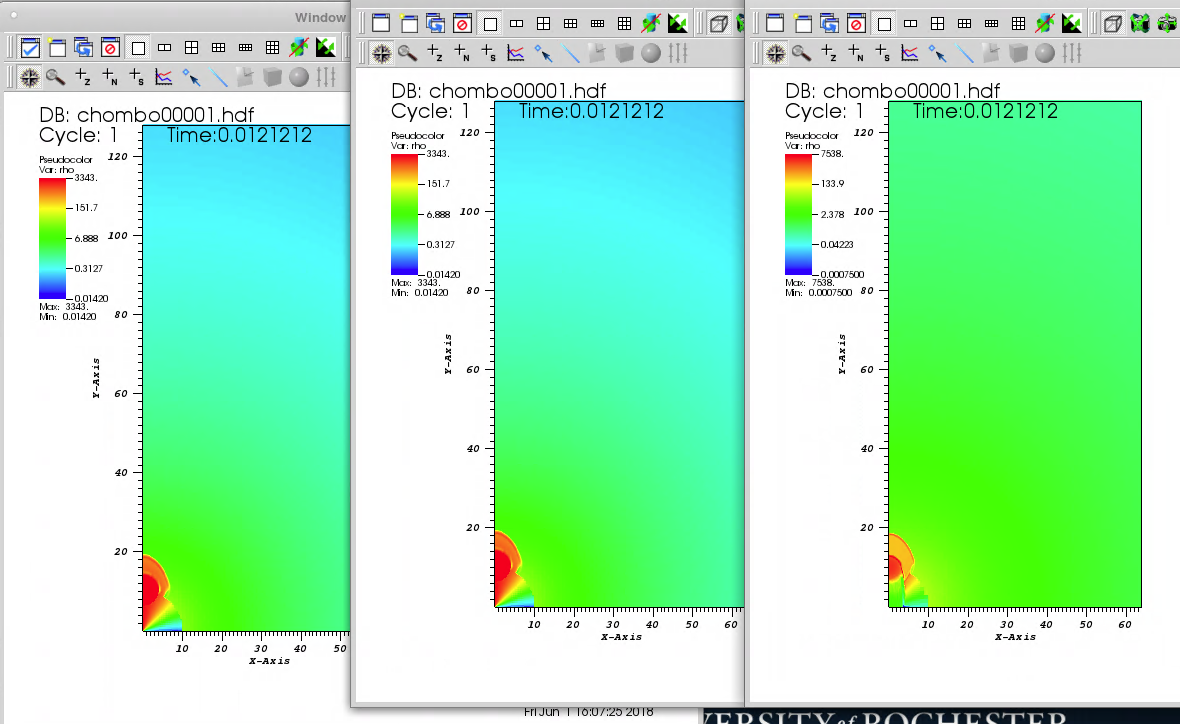Viewport: 1180px width, 724px height.
Task: Click the "Max: 7538." legend text
Action: 809,283
